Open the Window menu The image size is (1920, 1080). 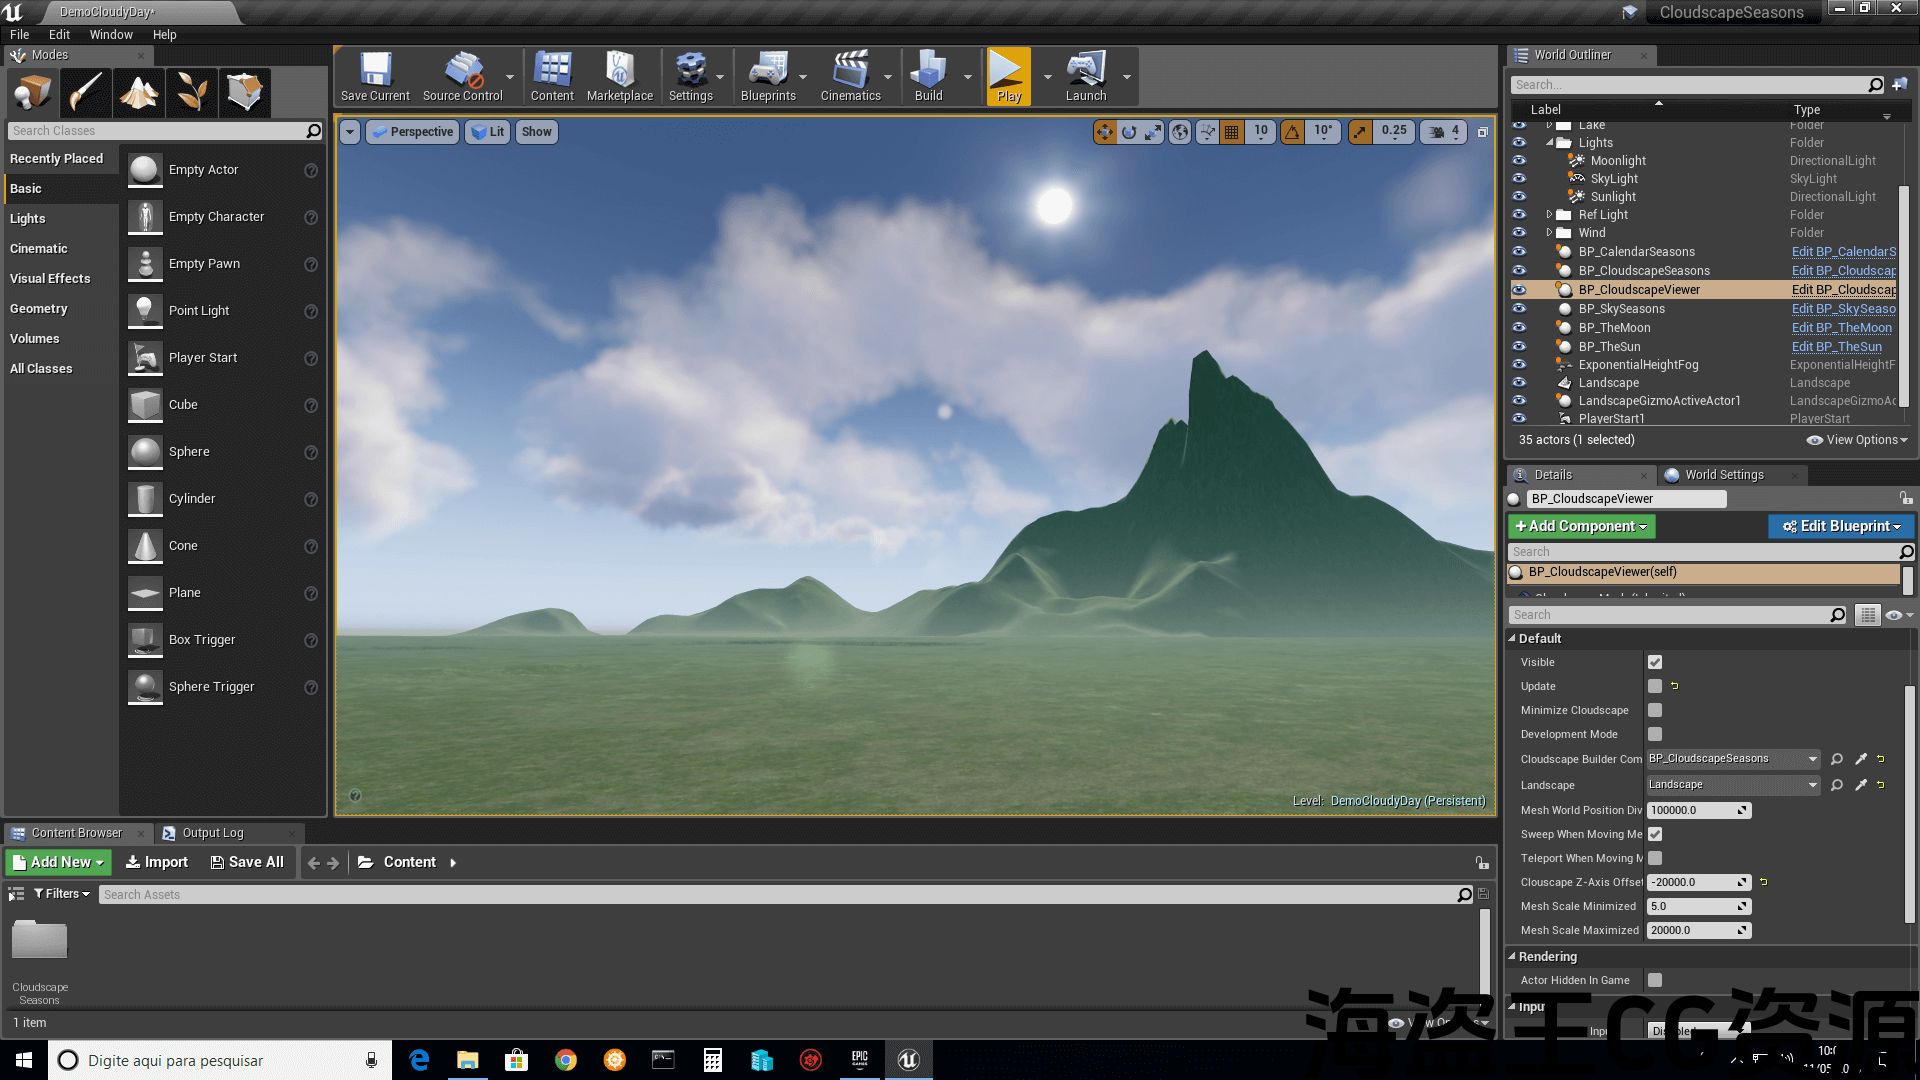click(110, 34)
